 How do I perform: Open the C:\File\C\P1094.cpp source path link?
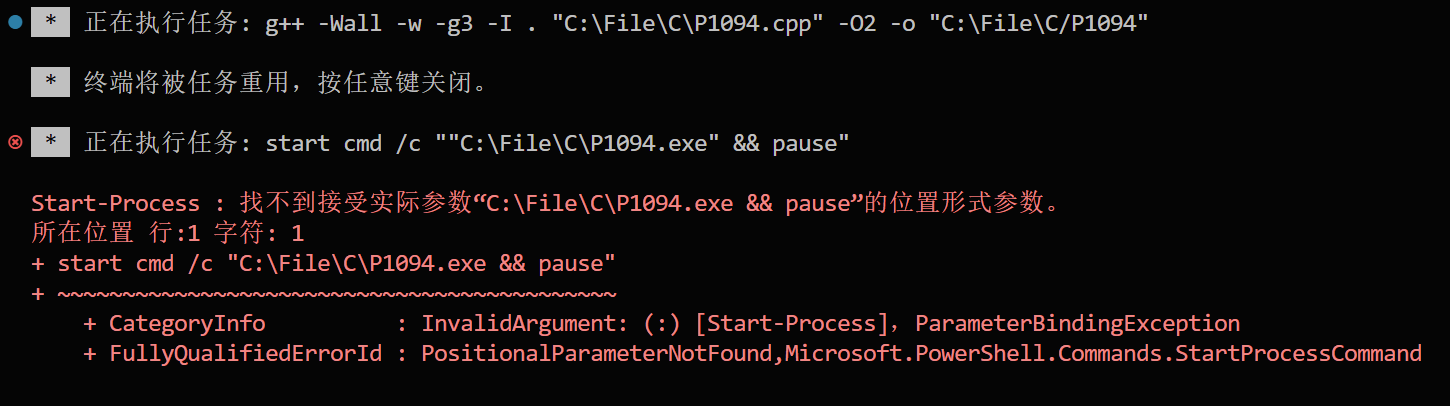pyautogui.click(x=681, y=23)
